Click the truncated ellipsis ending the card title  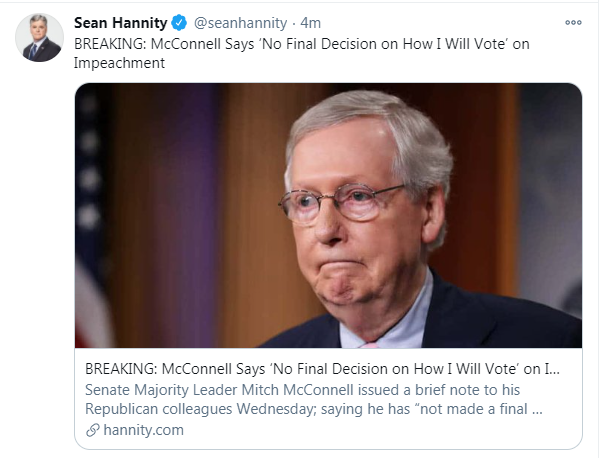coord(554,369)
